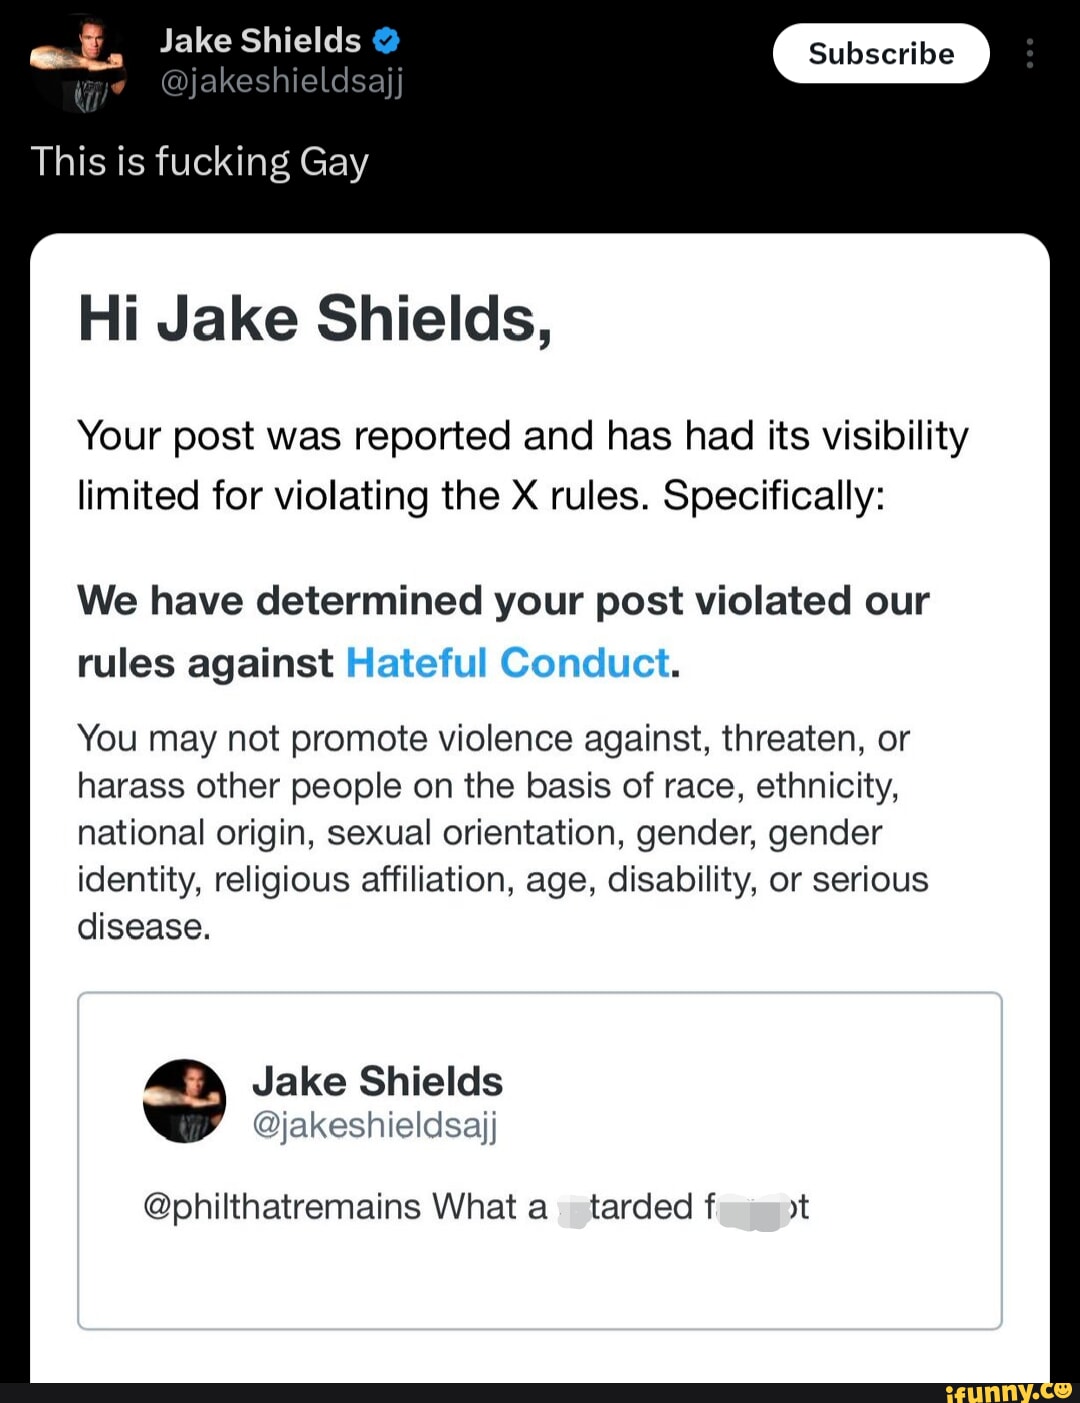Click the "Your post was reported" paragraph
Image resolution: width=1080 pixels, height=1403 pixels.
click(x=522, y=465)
